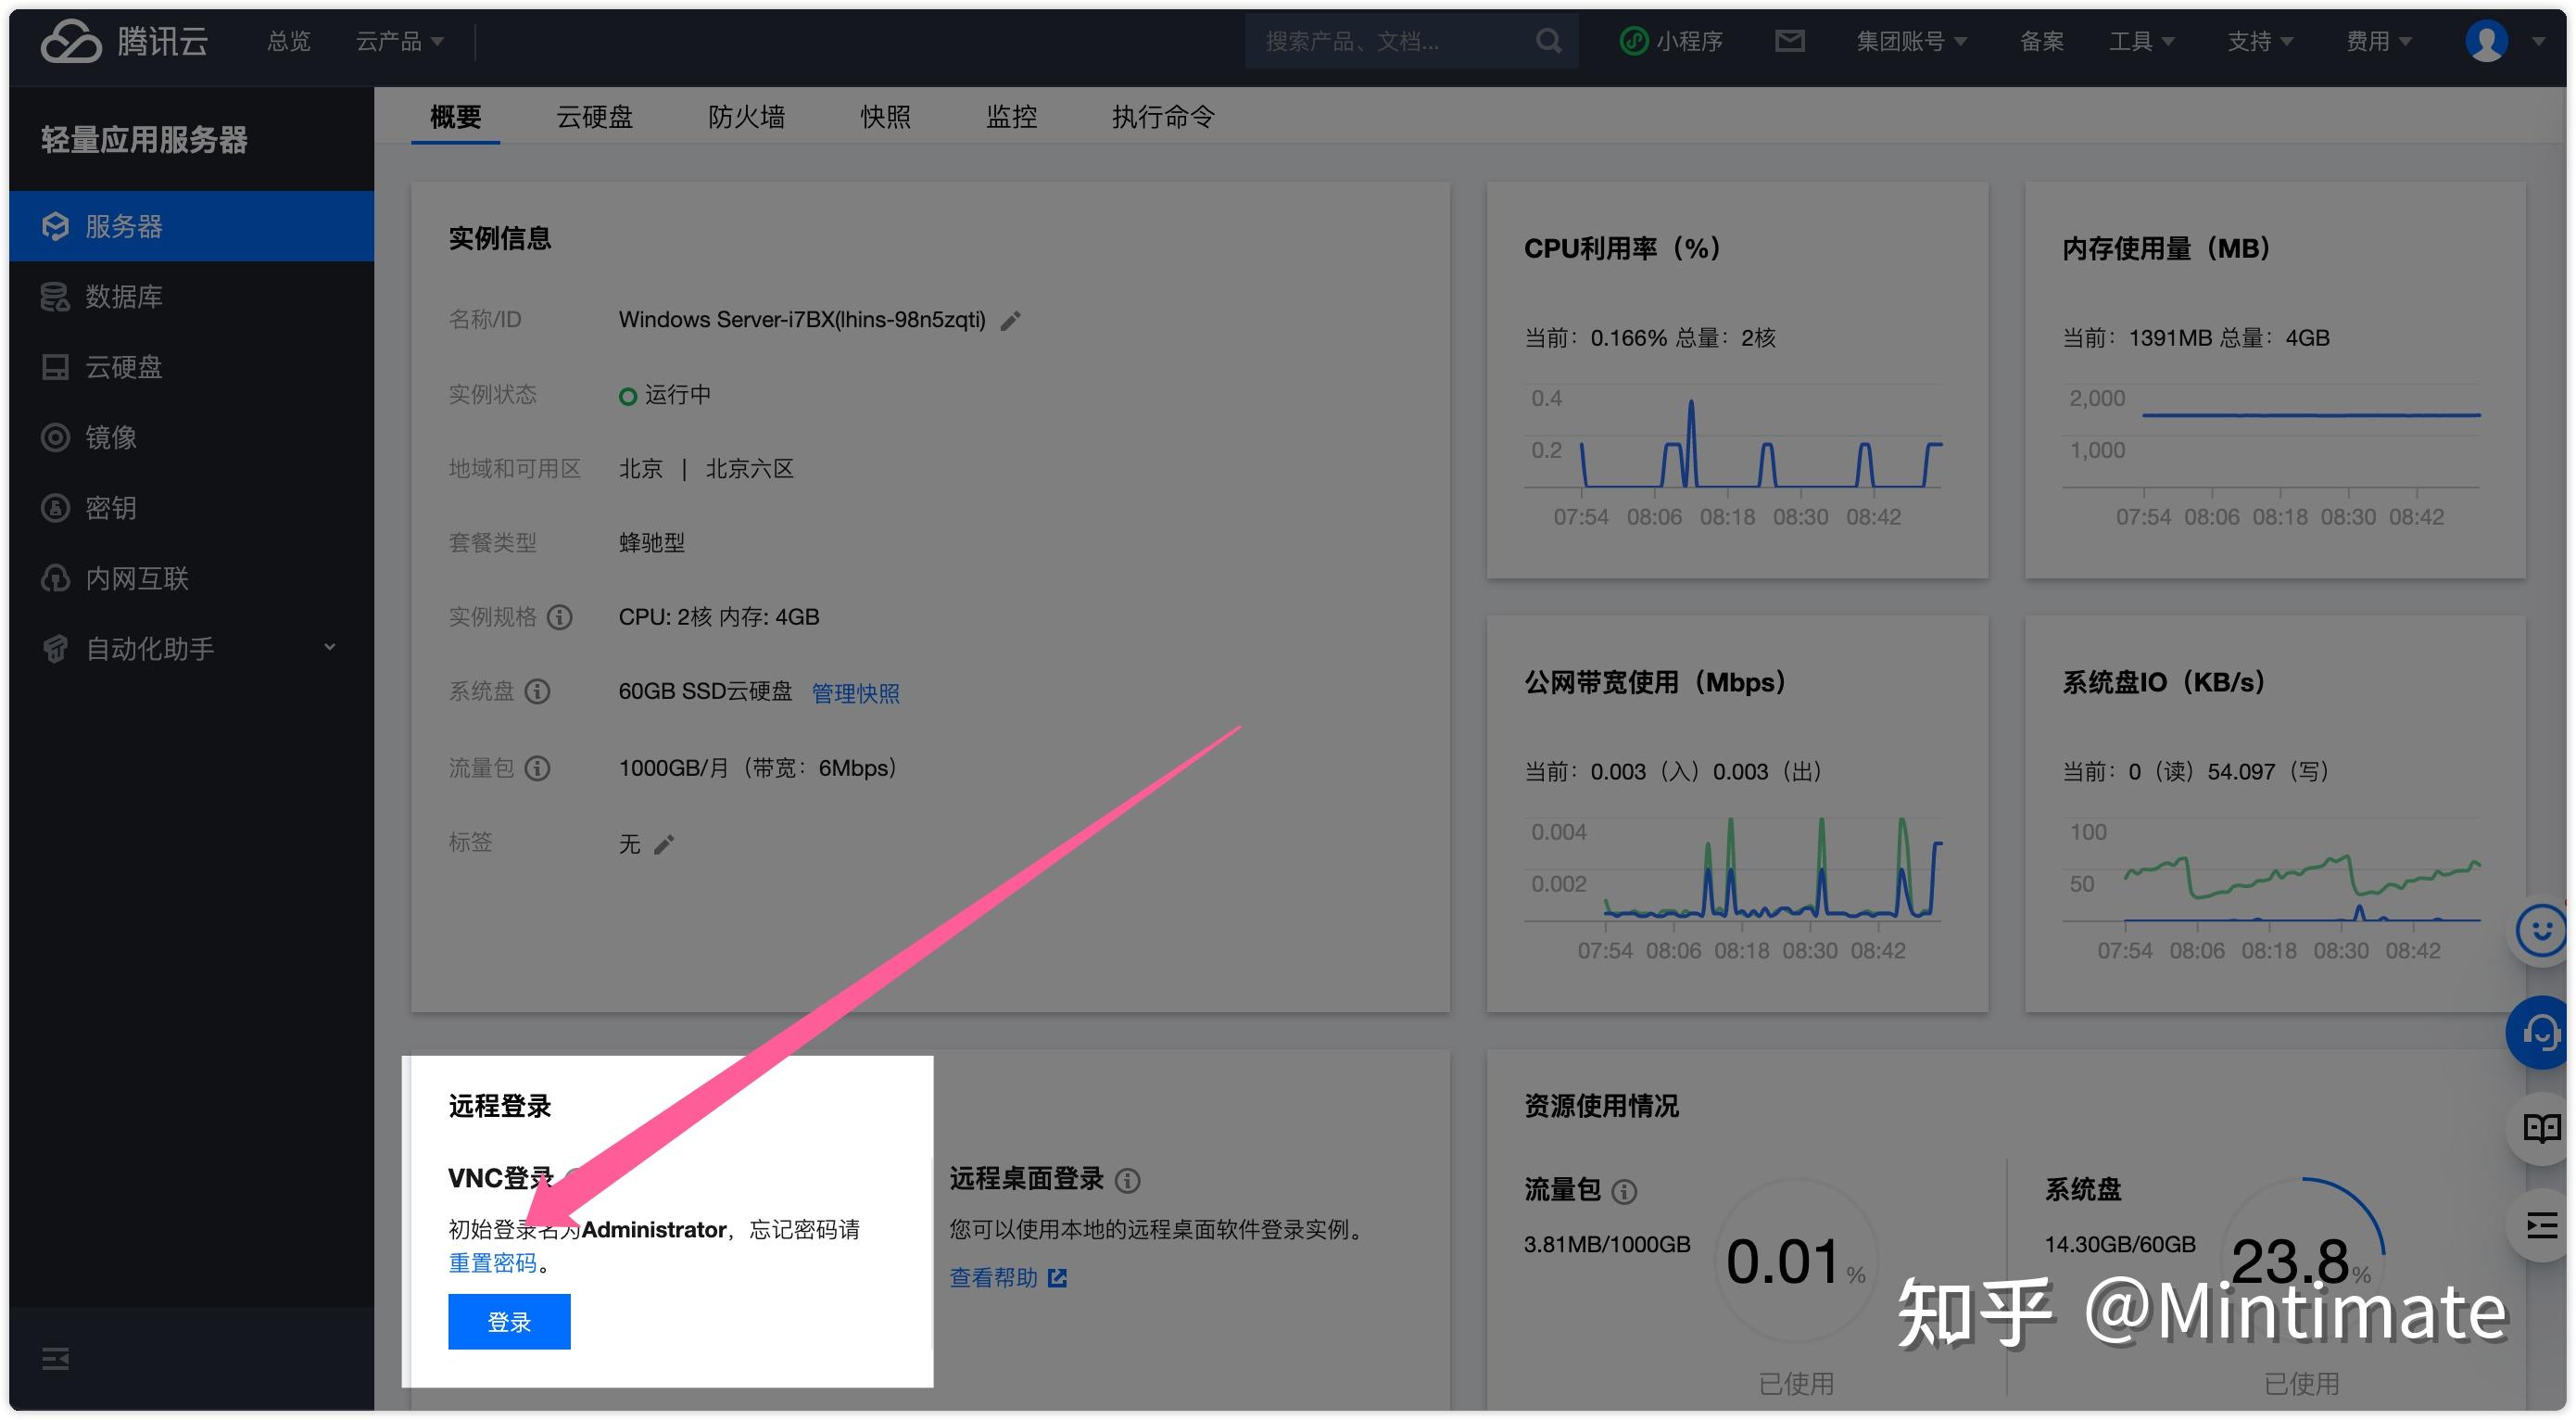
Task: Click the 小程序 mini-program icon
Action: (x=1671, y=40)
